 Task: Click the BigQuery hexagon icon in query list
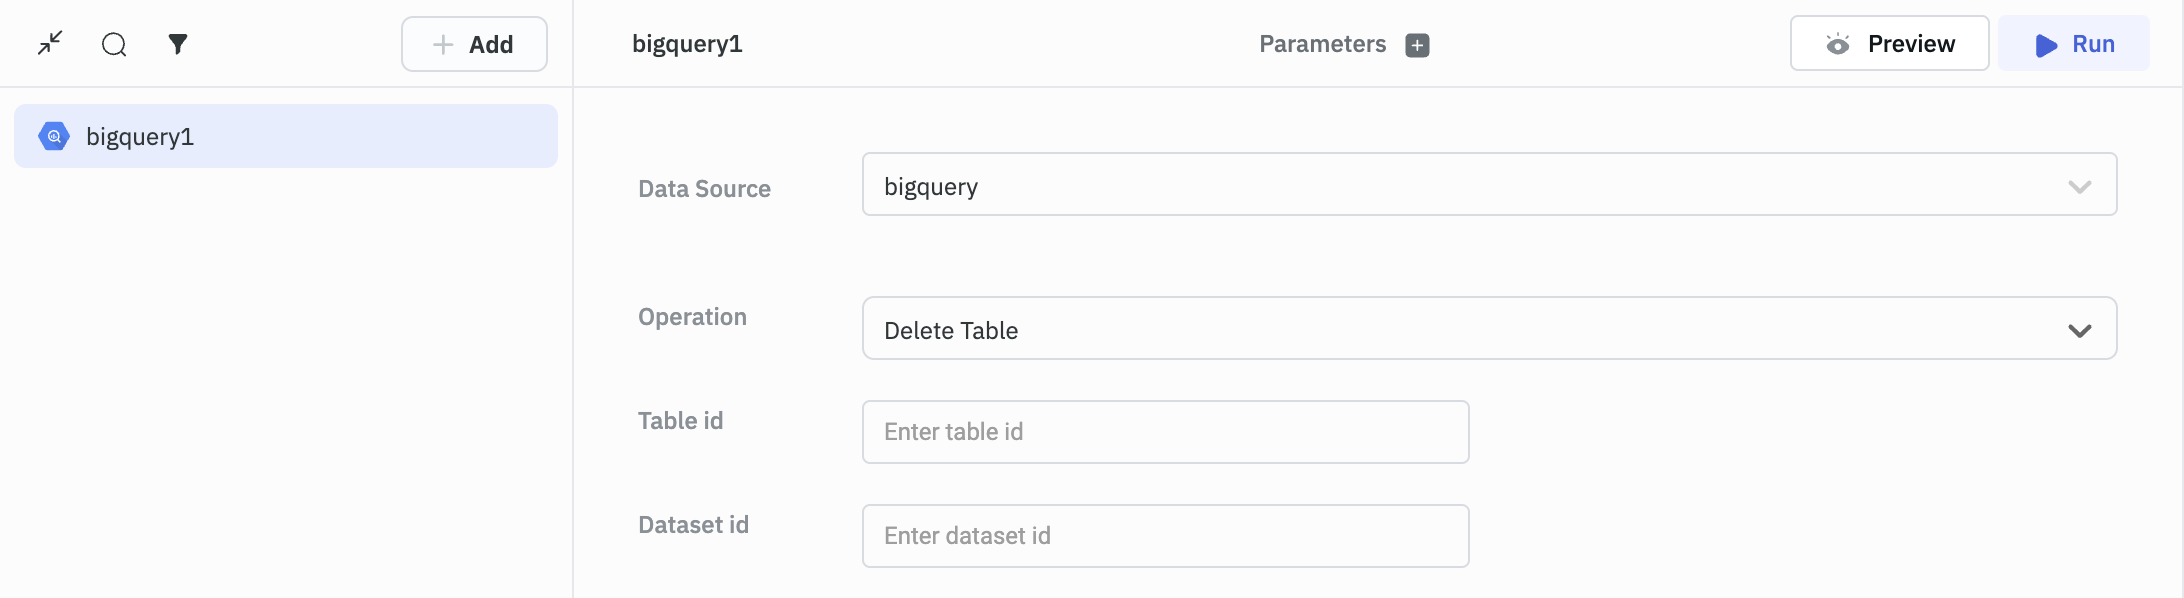(x=54, y=136)
